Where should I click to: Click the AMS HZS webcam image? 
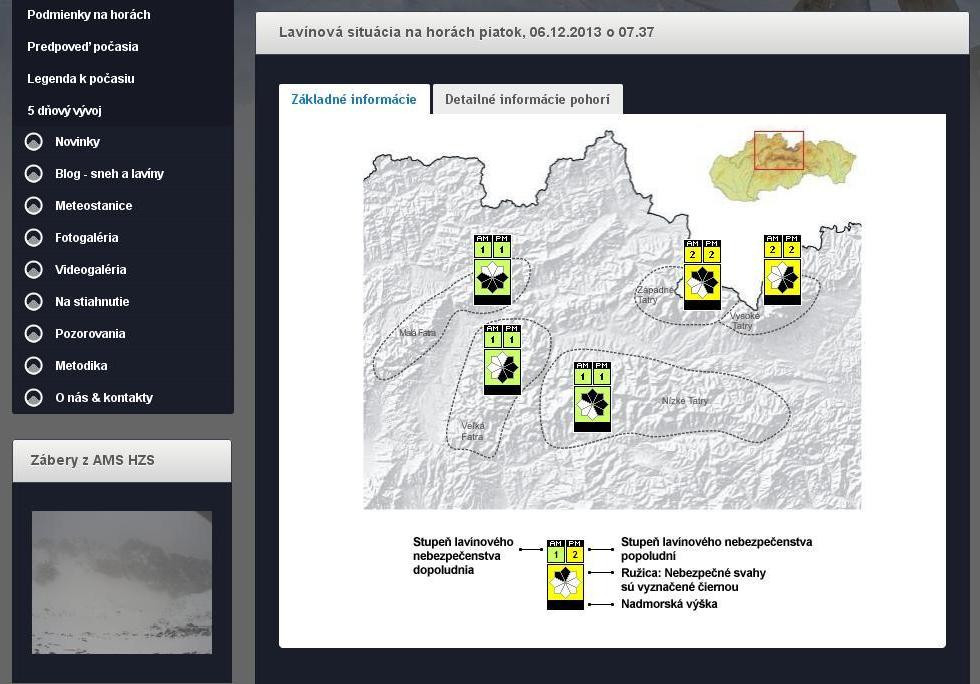(122, 582)
